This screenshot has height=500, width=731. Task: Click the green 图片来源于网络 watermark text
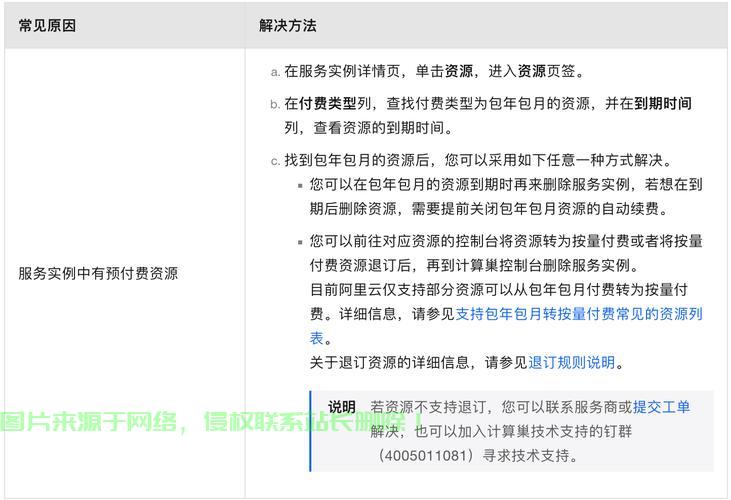(x=90, y=422)
